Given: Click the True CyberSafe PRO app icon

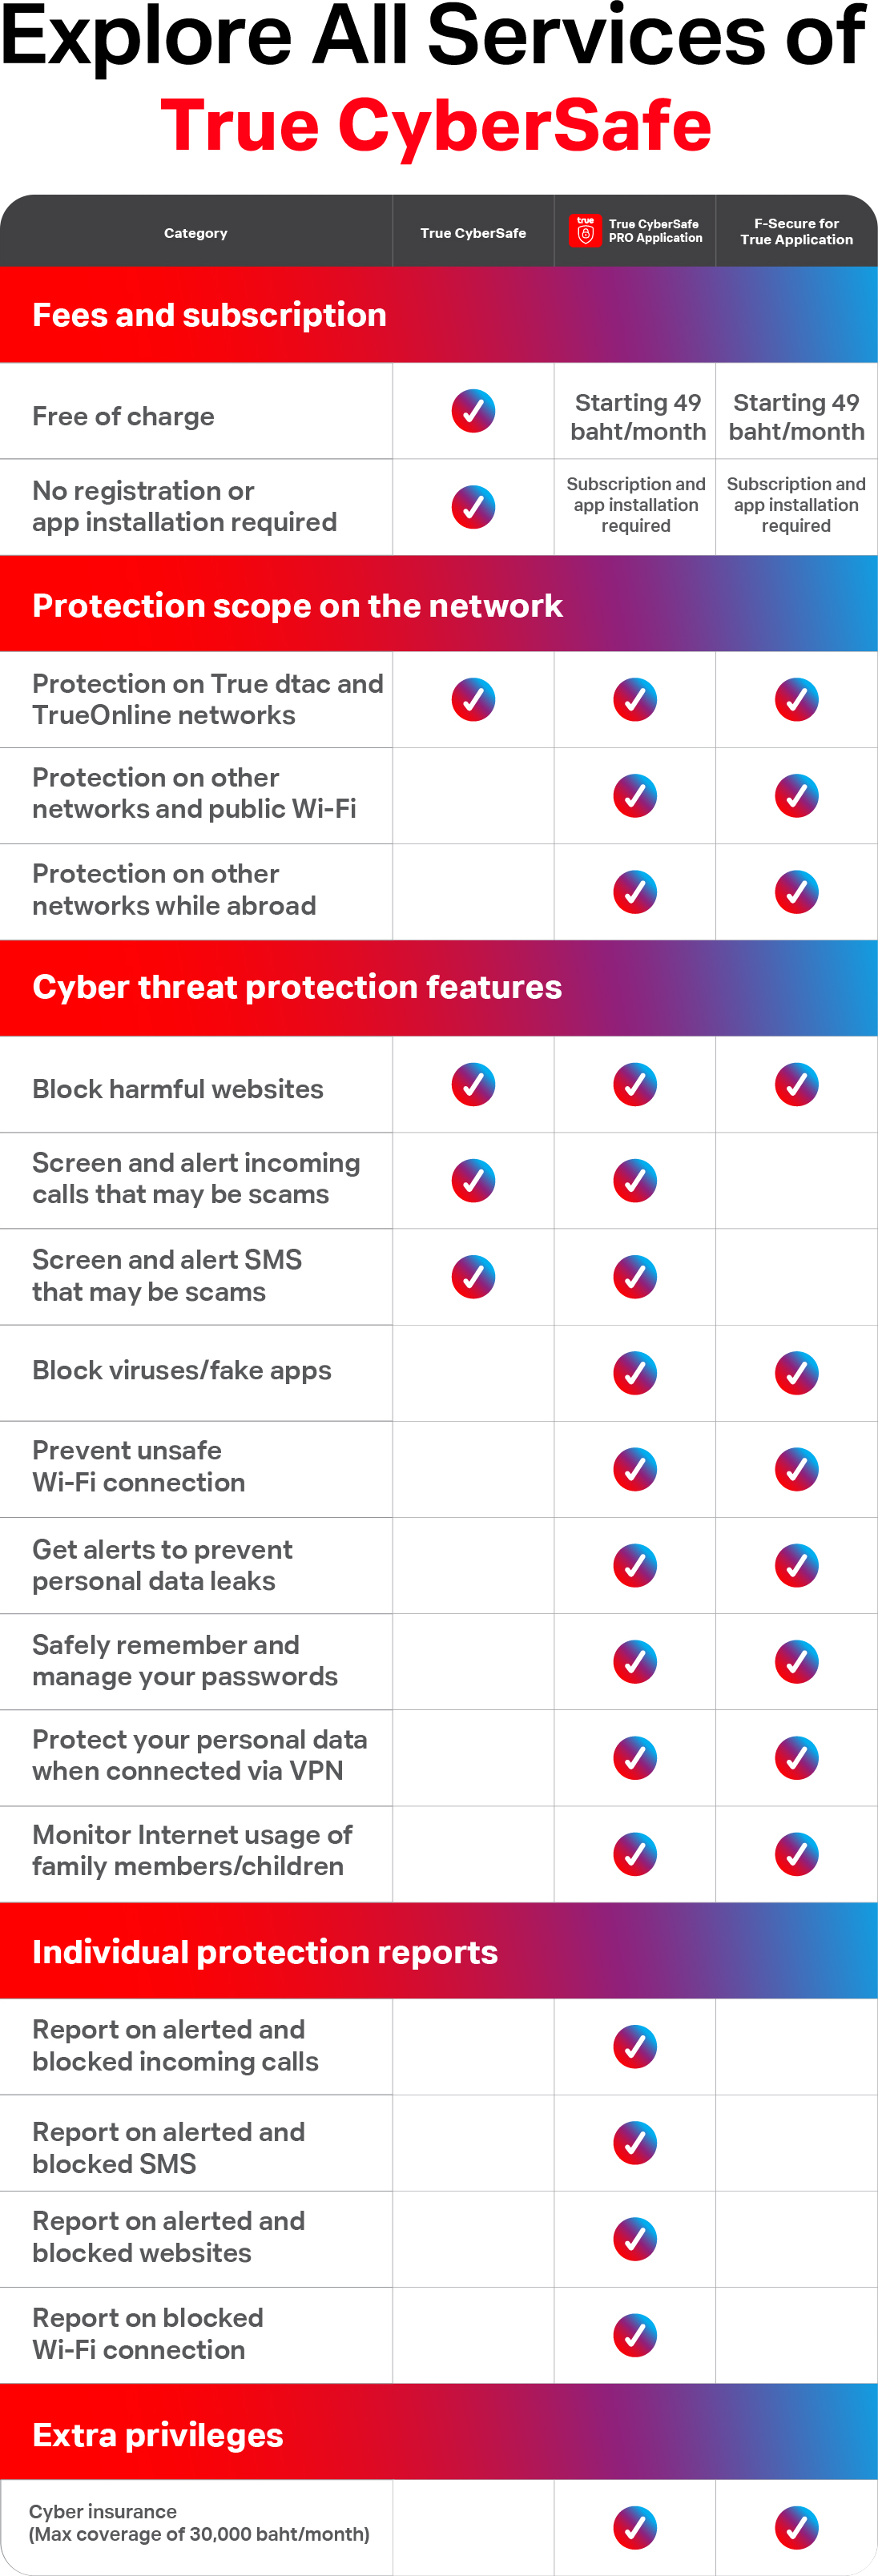Looking at the screenshot, I should pos(586,230).
